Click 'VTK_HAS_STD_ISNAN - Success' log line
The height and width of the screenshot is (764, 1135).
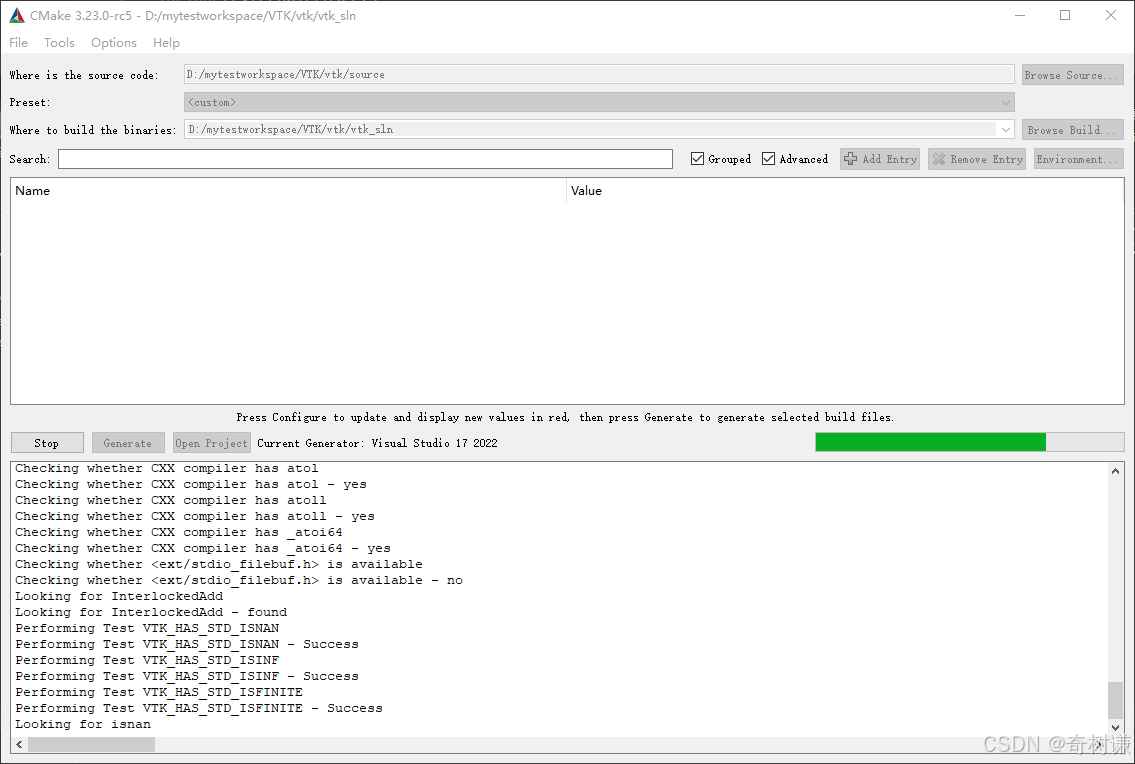tap(187, 644)
